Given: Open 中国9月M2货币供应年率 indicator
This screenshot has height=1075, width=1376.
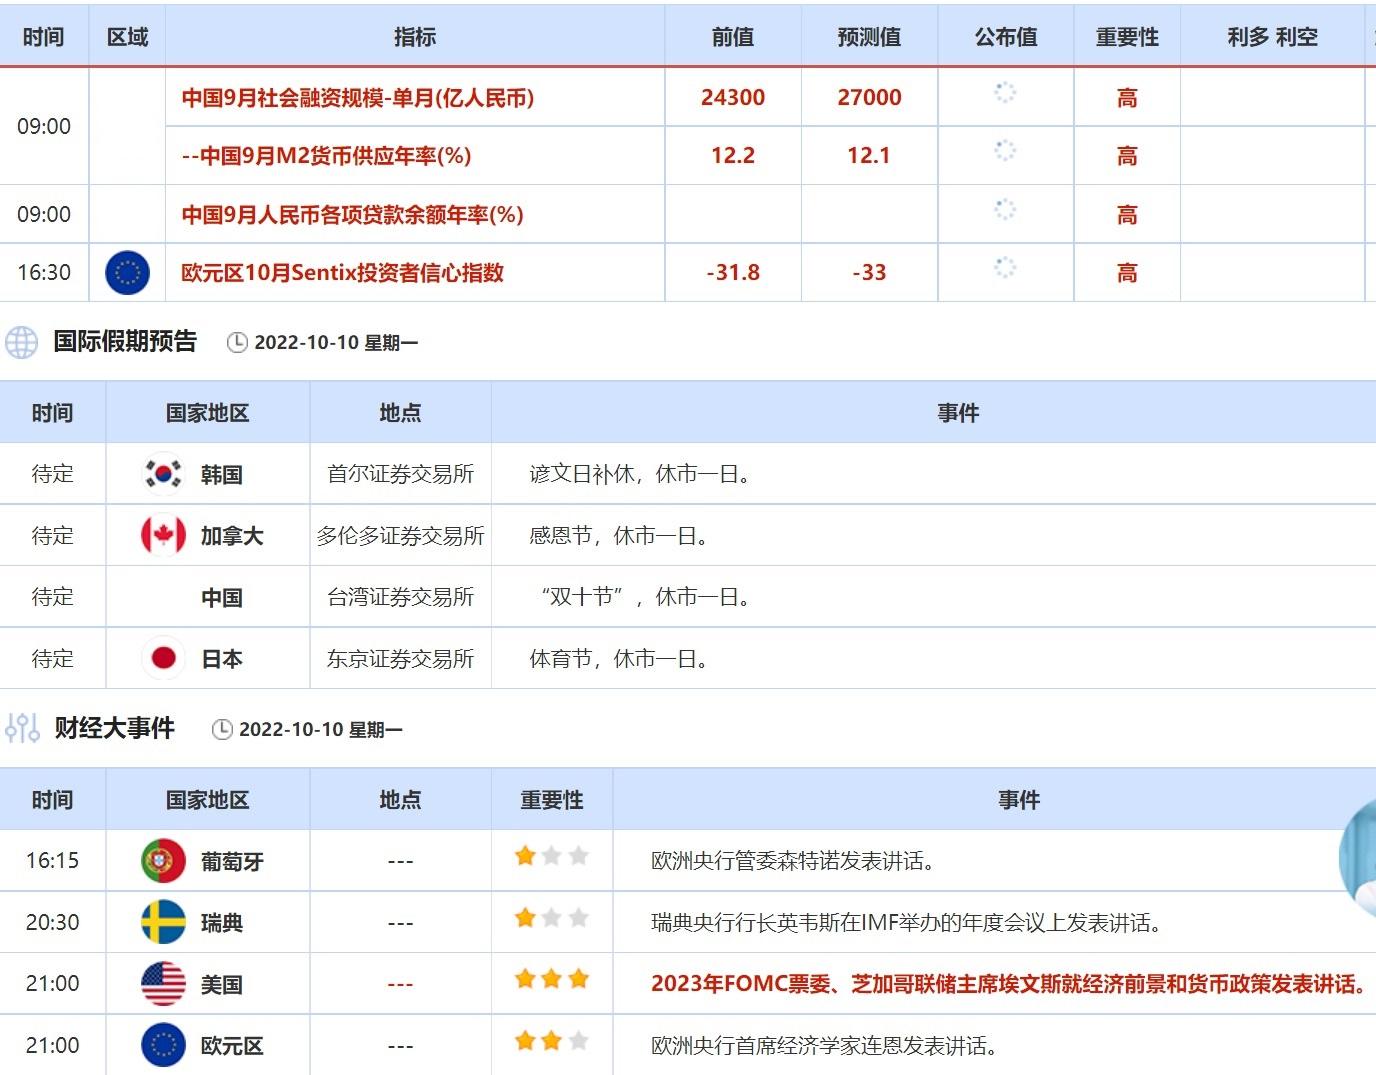Looking at the screenshot, I should (x=326, y=156).
